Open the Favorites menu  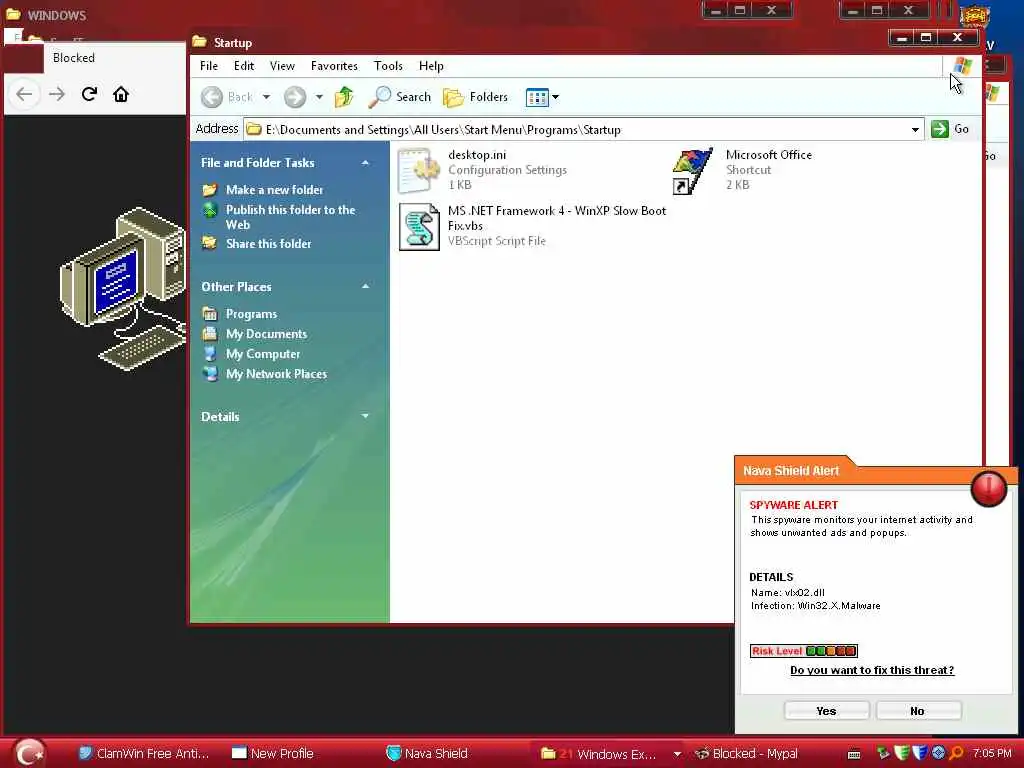(x=334, y=66)
